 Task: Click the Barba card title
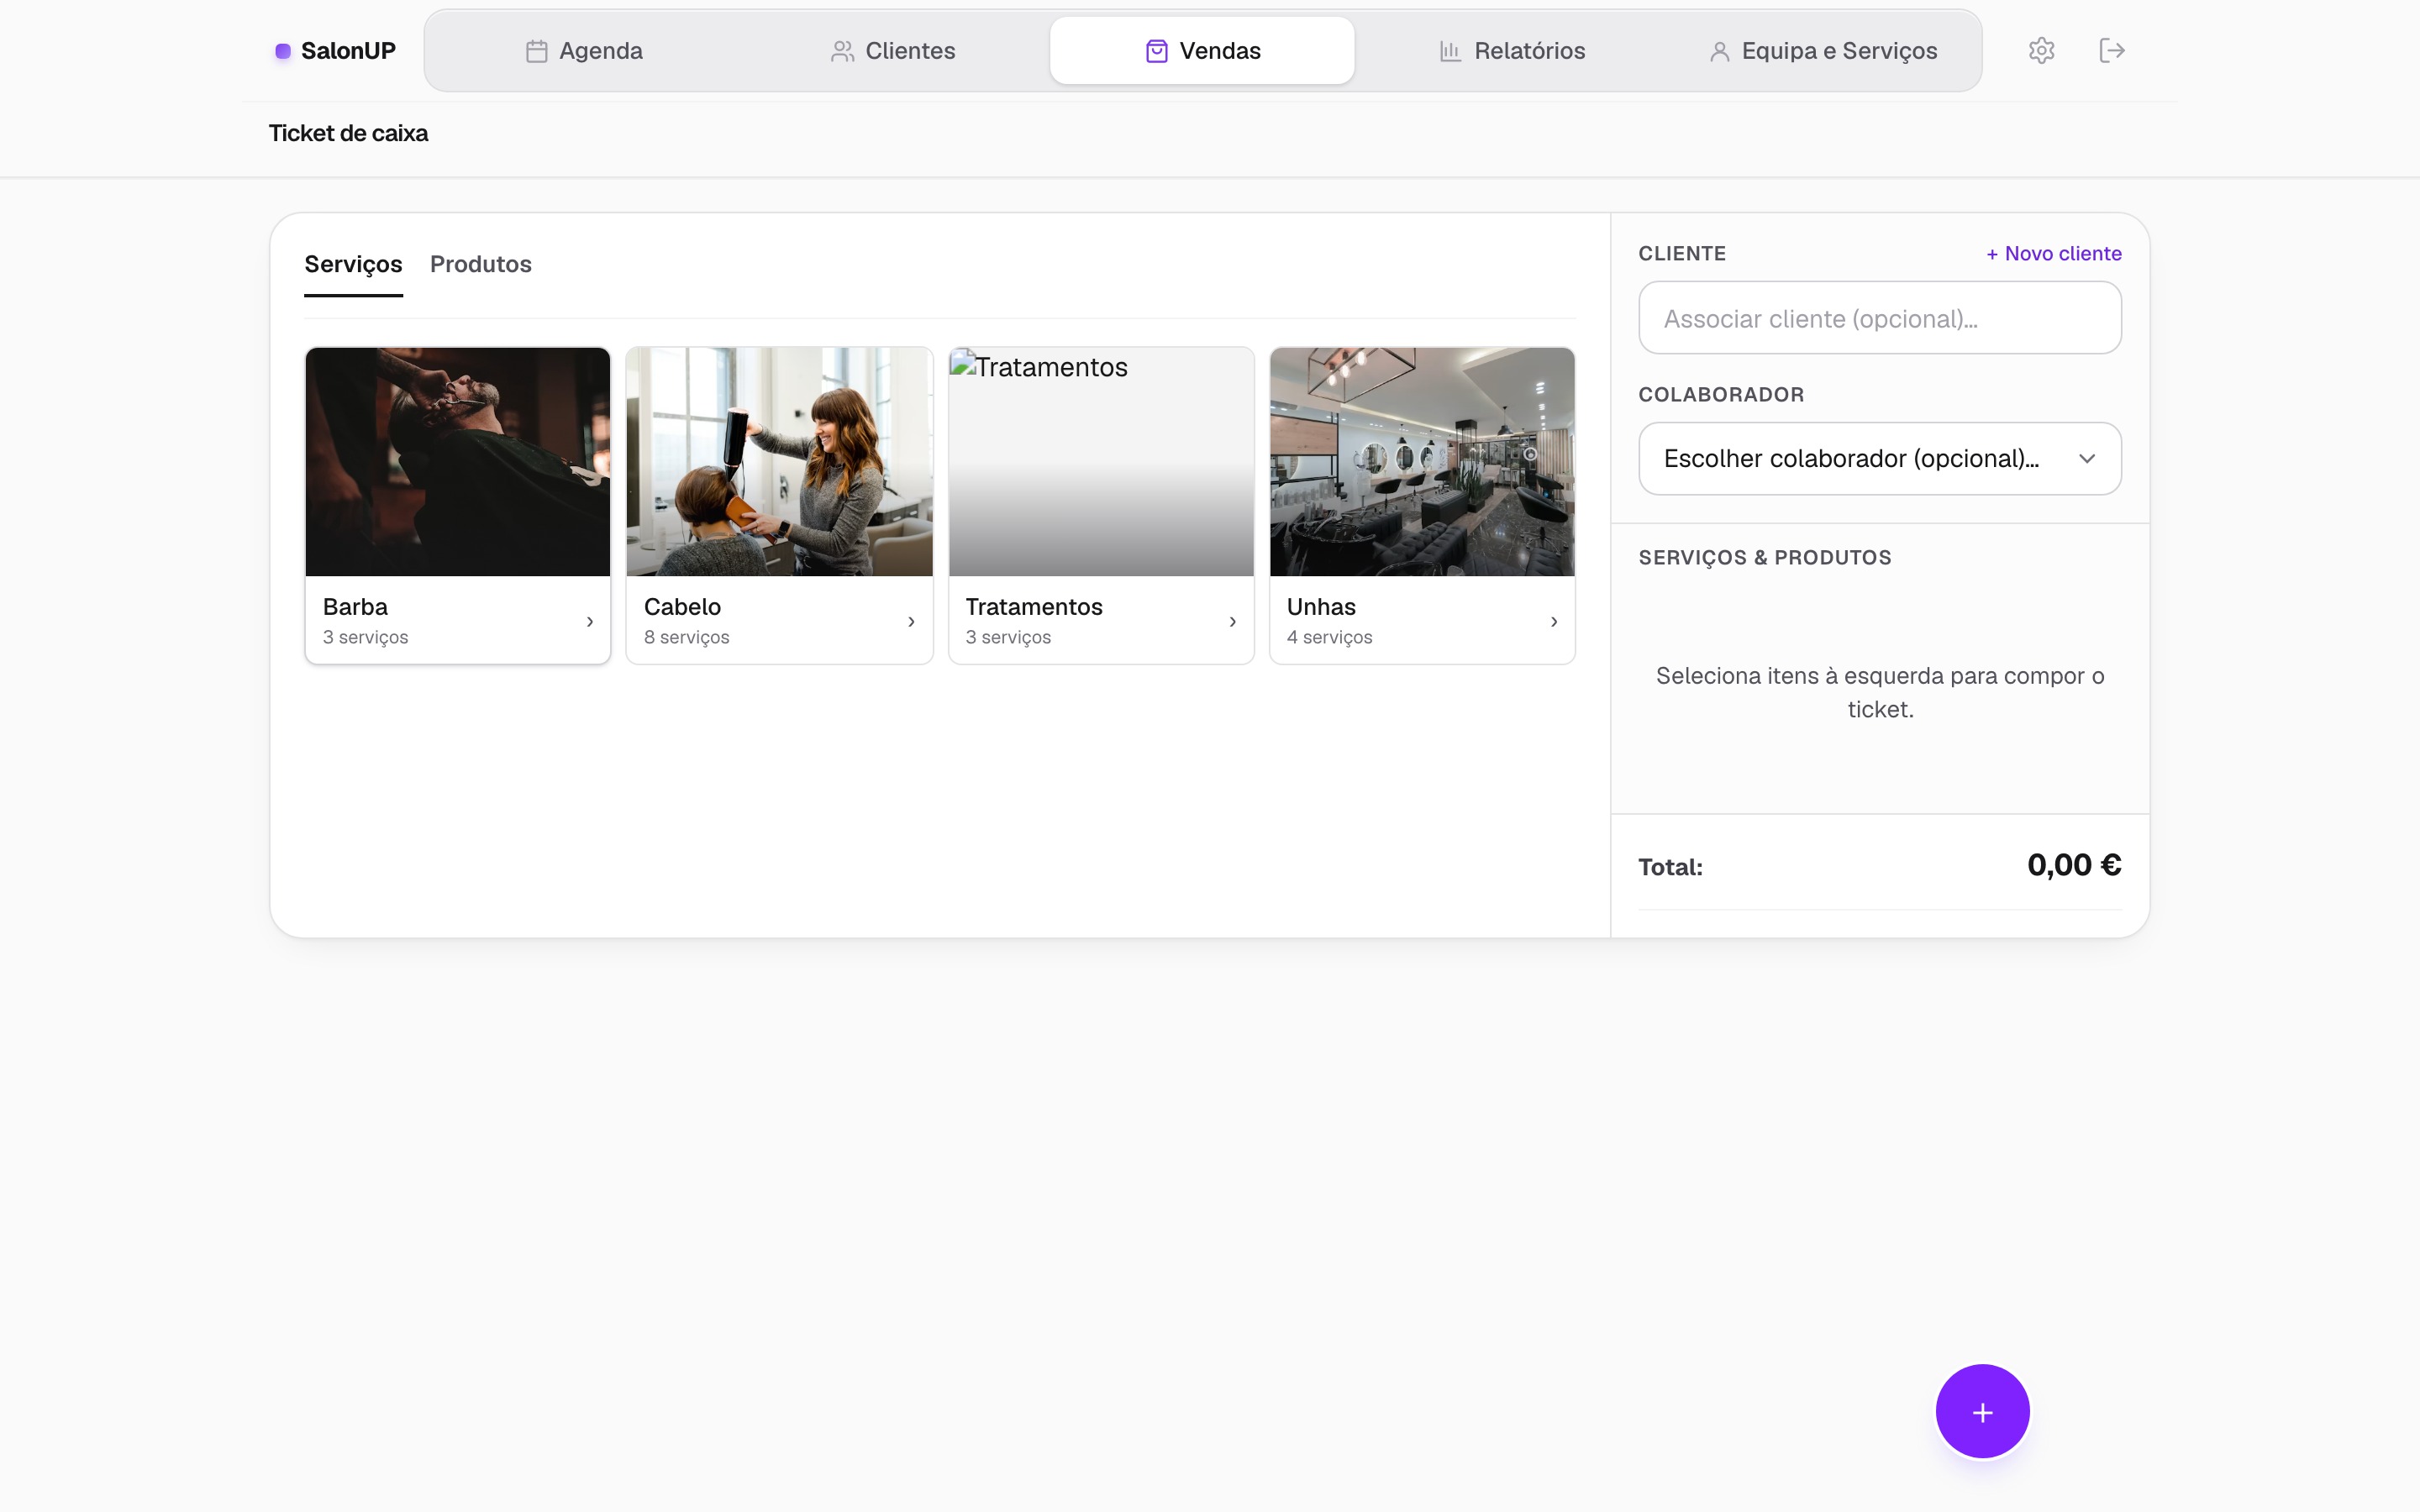pyautogui.click(x=355, y=607)
